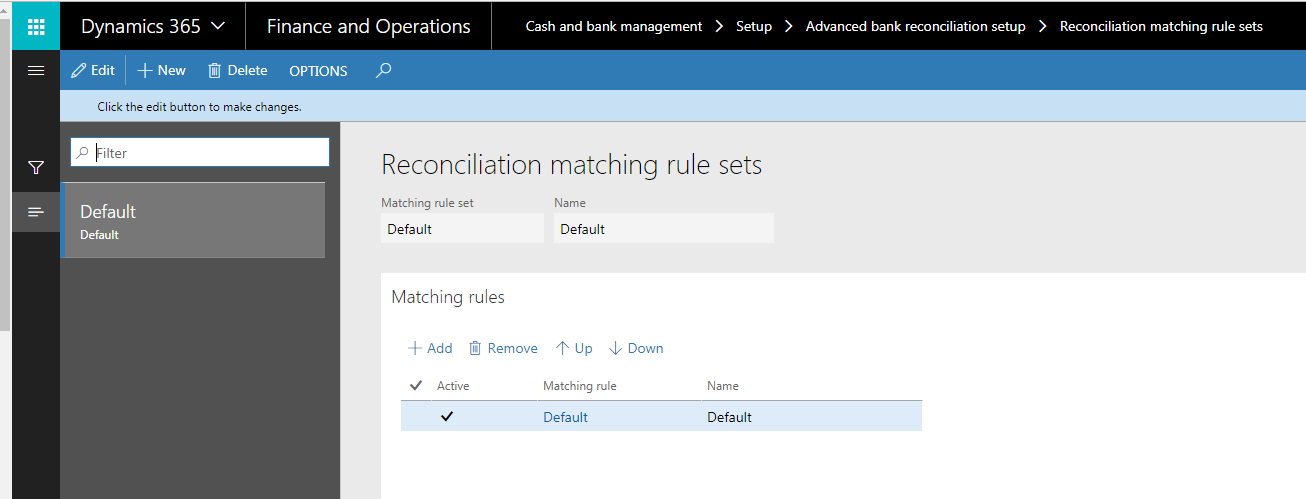Select Default rule set in list
Screen dimensions: 1306x499
[x=193, y=220]
